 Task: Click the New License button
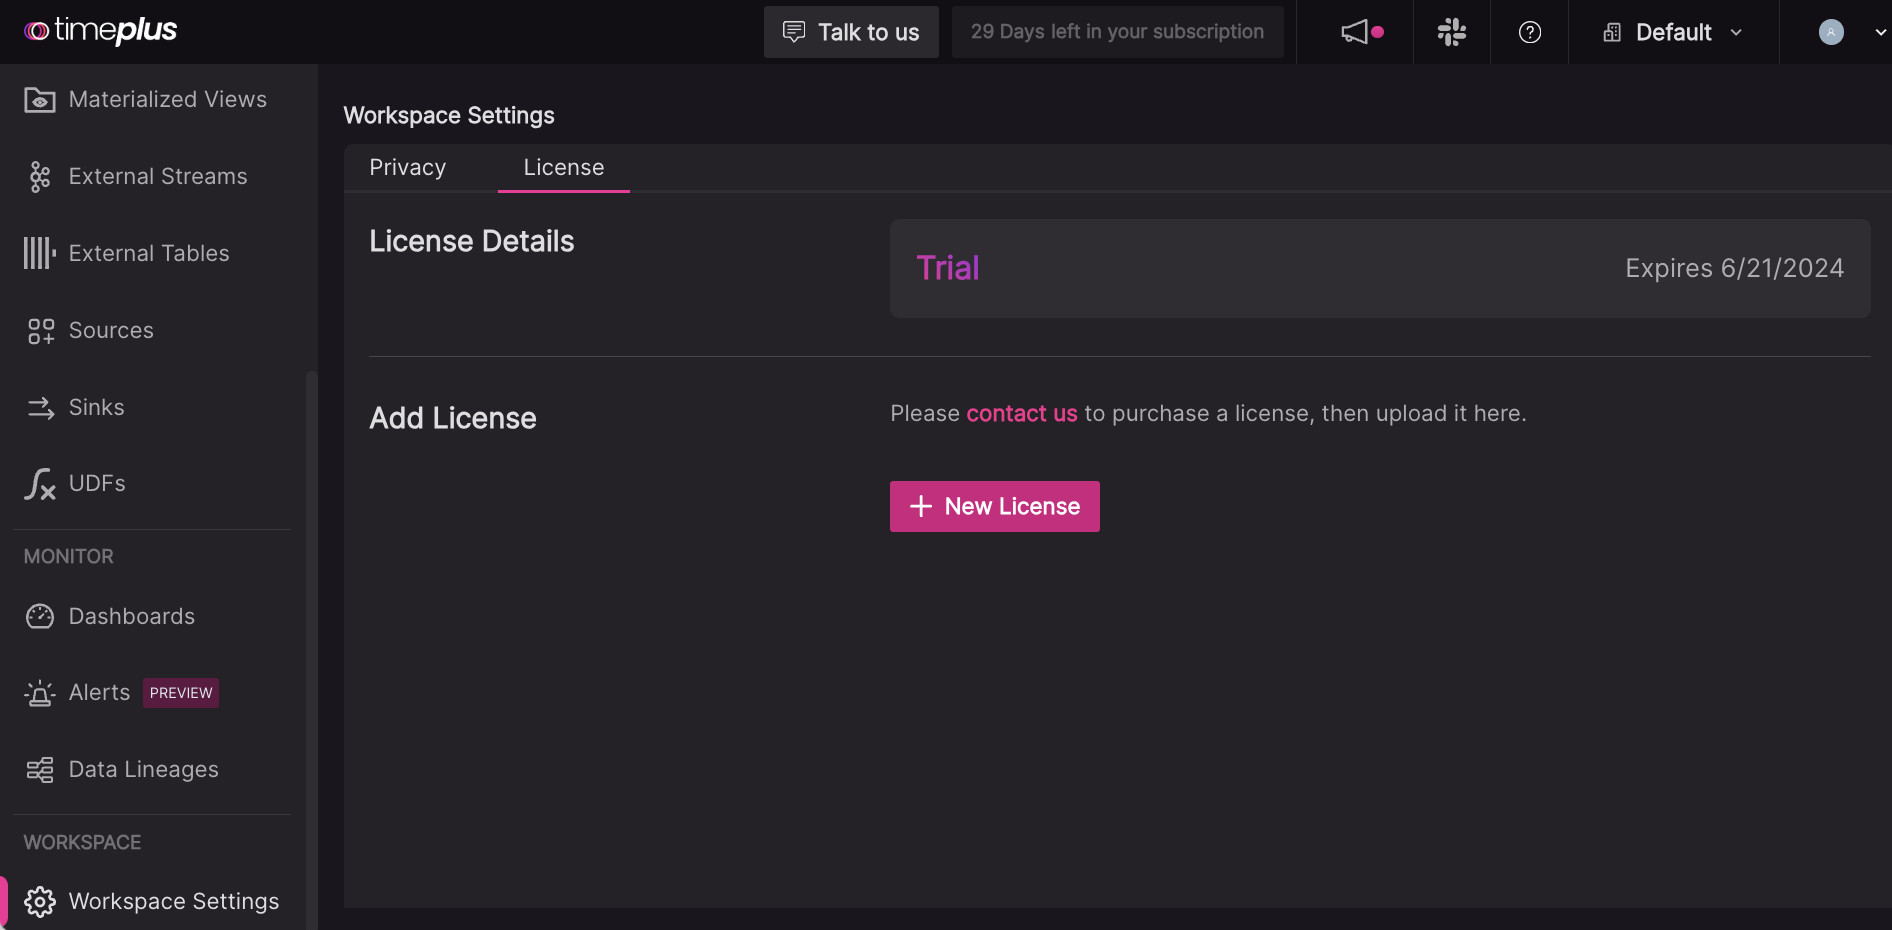click(x=994, y=507)
